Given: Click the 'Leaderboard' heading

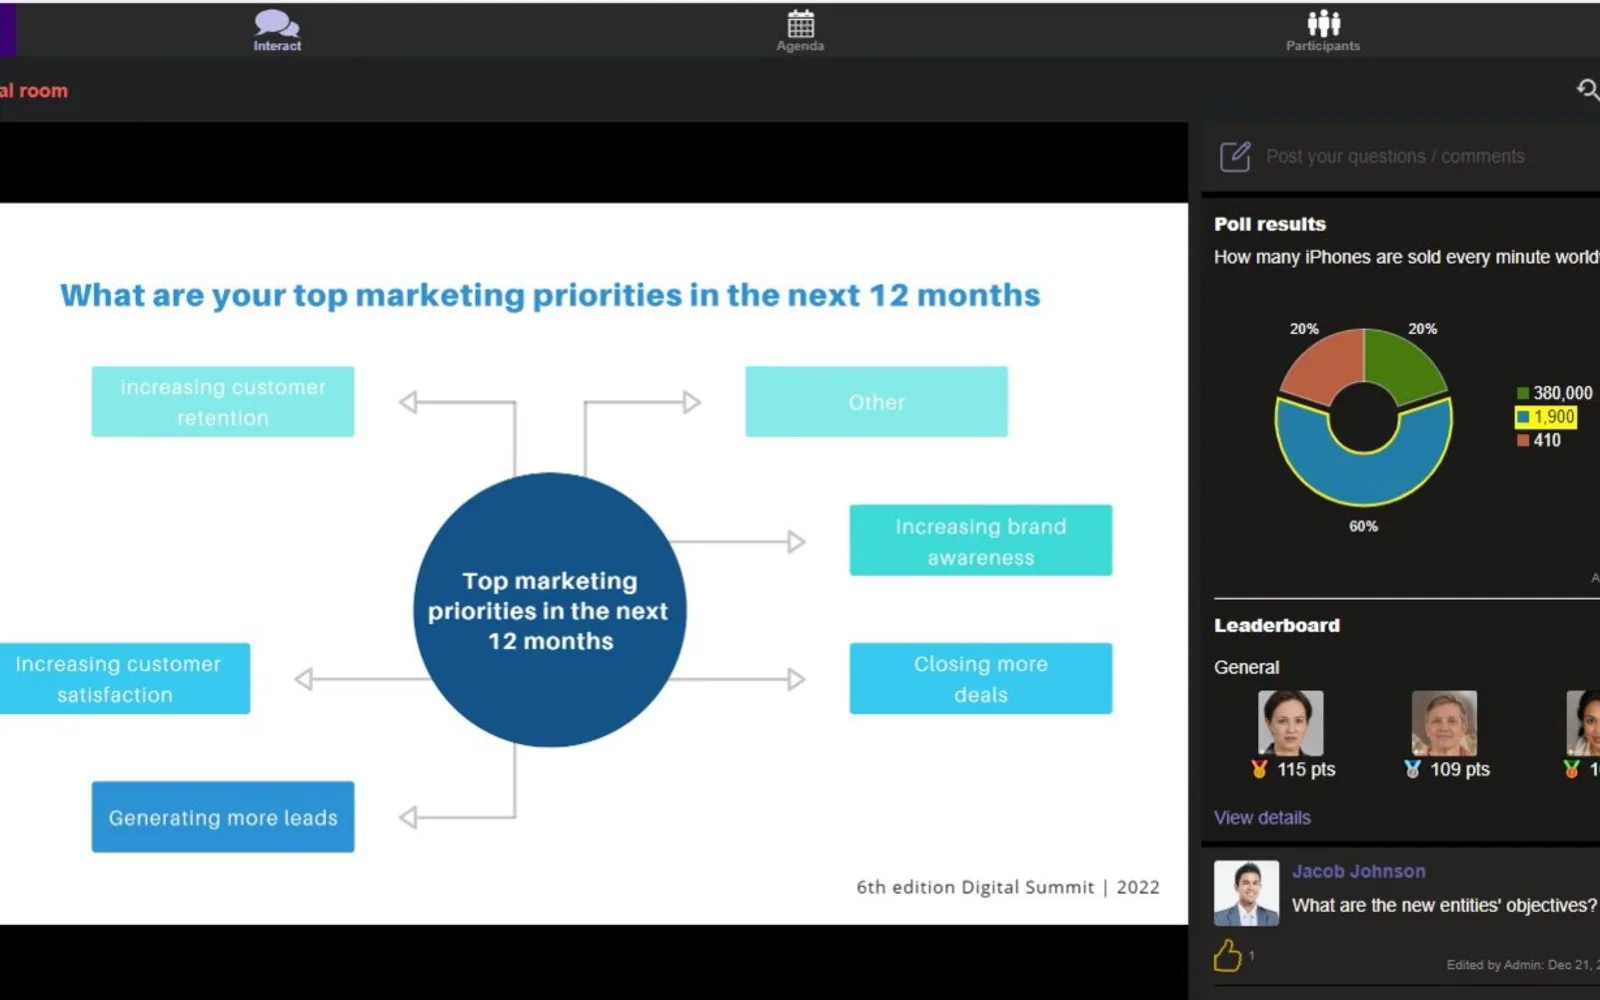Looking at the screenshot, I should pos(1277,625).
